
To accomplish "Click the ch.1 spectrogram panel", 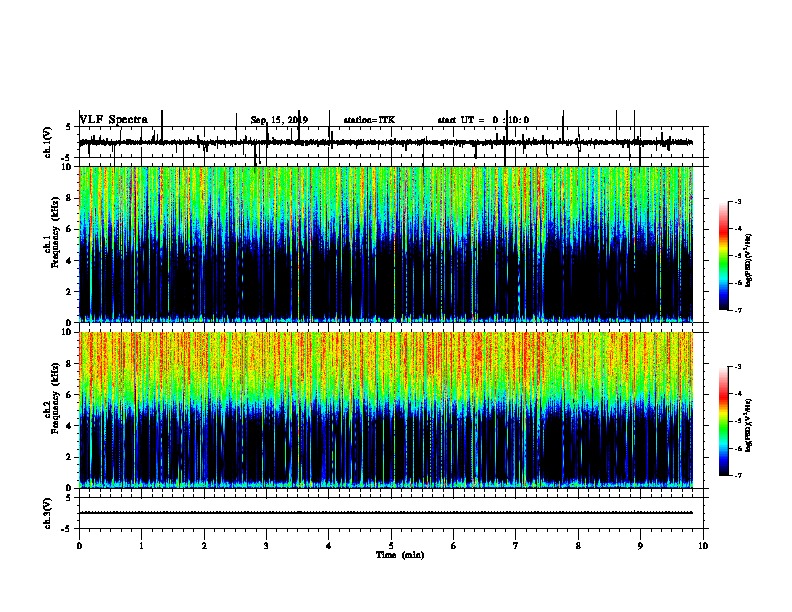I will coord(386,244).
